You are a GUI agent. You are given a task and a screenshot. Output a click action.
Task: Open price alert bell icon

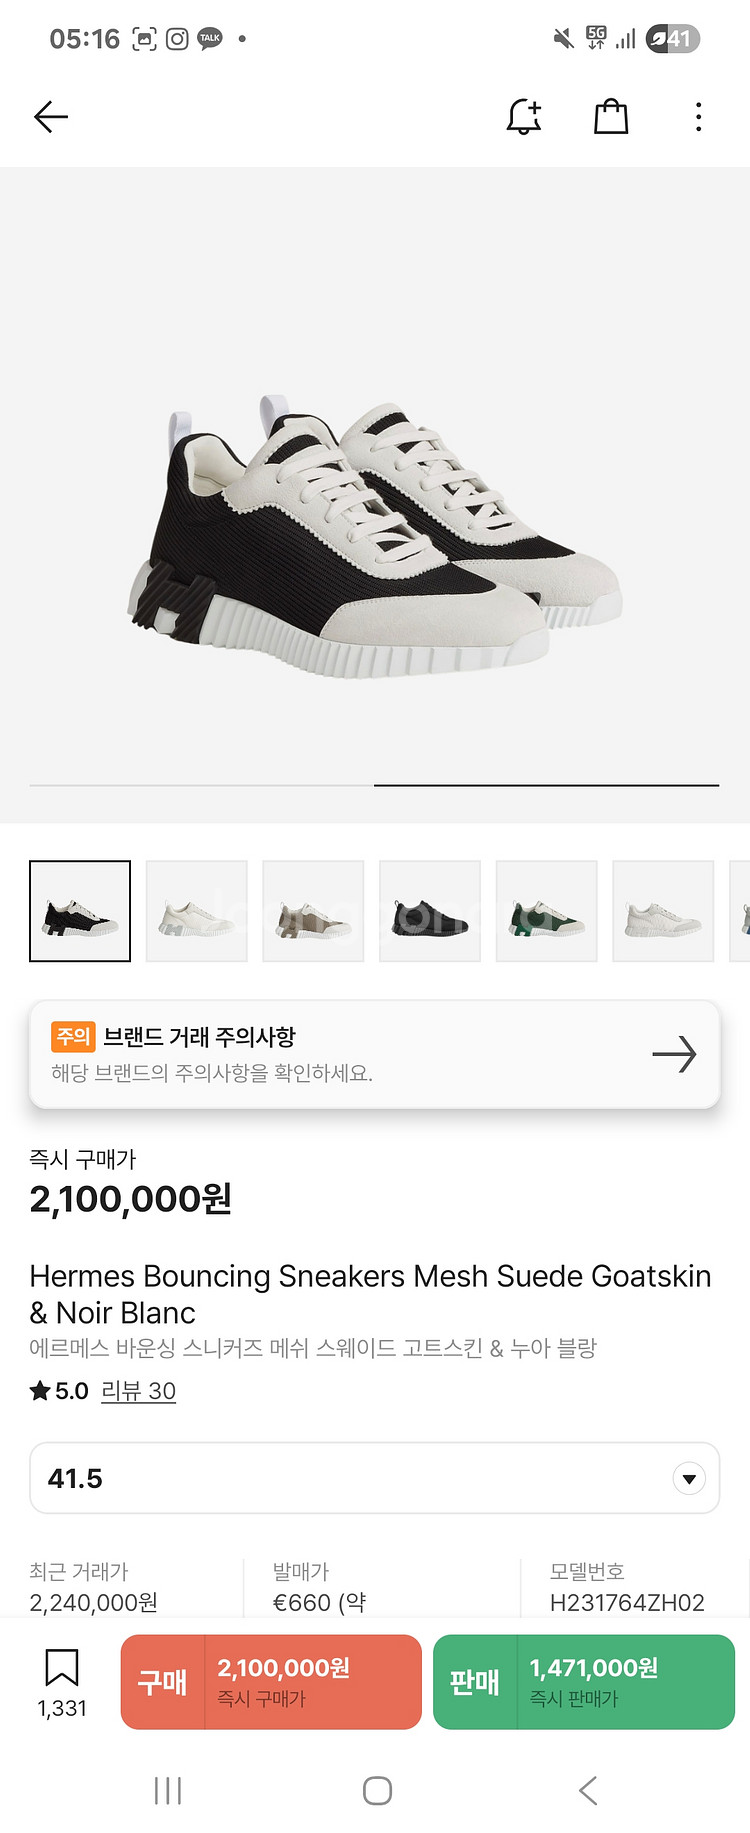524,117
